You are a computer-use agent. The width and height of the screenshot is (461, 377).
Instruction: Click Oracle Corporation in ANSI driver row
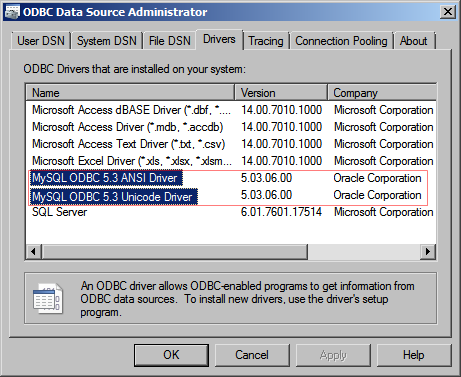coord(377,178)
